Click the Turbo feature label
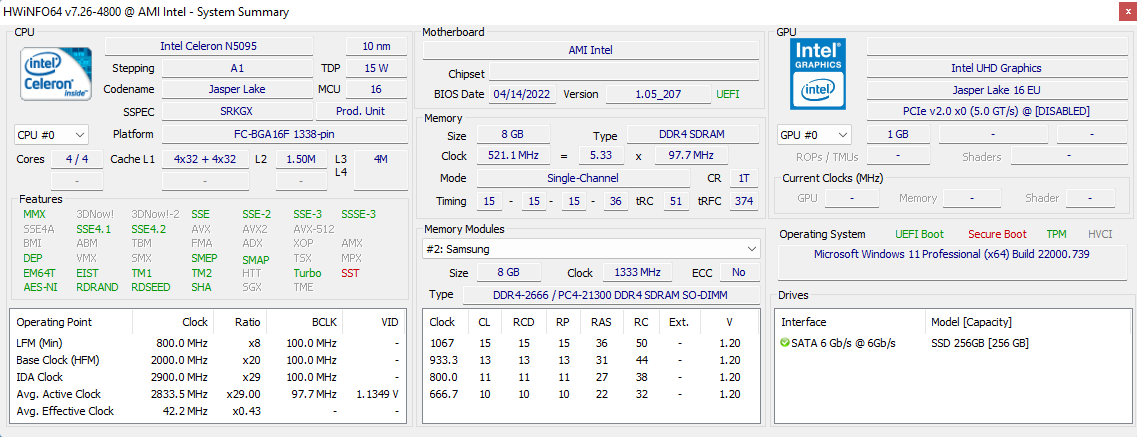 point(307,273)
